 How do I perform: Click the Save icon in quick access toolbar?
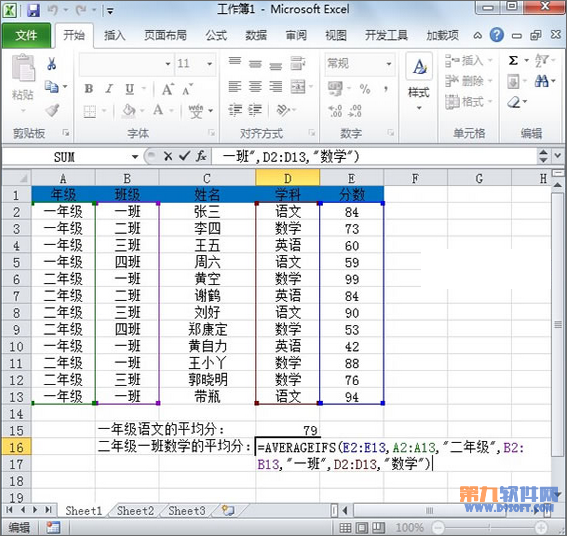[33, 10]
